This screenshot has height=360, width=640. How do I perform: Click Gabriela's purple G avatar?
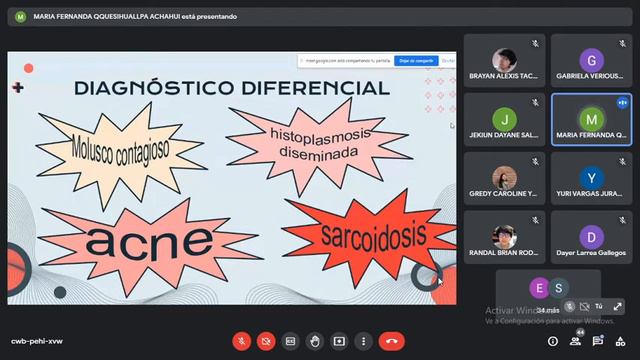click(591, 60)
